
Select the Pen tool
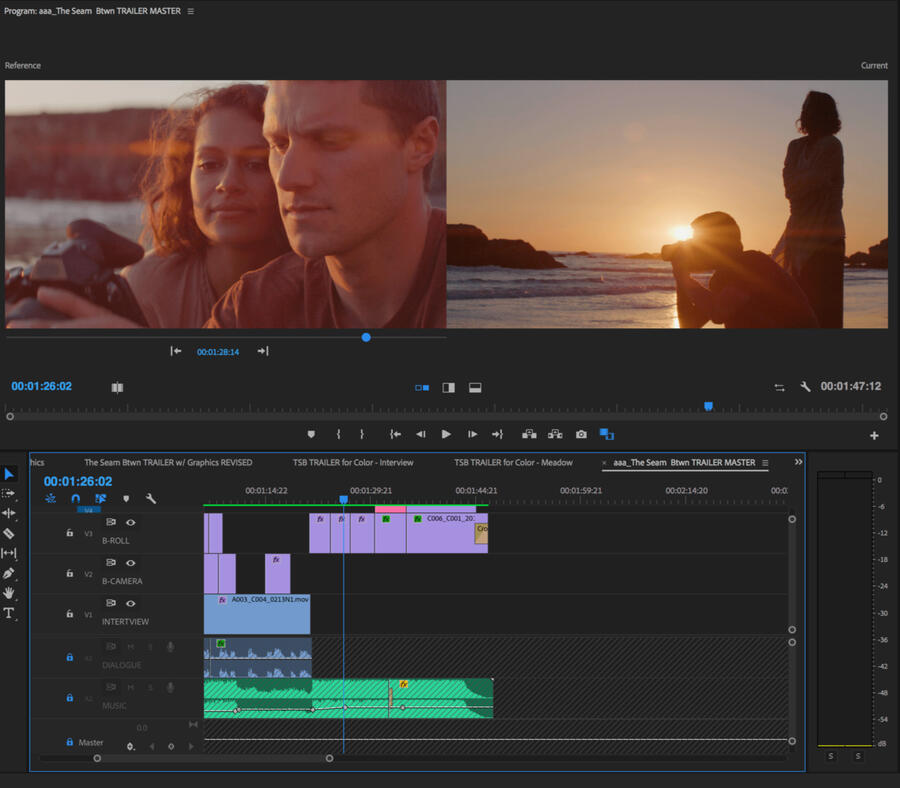(9, 573)
